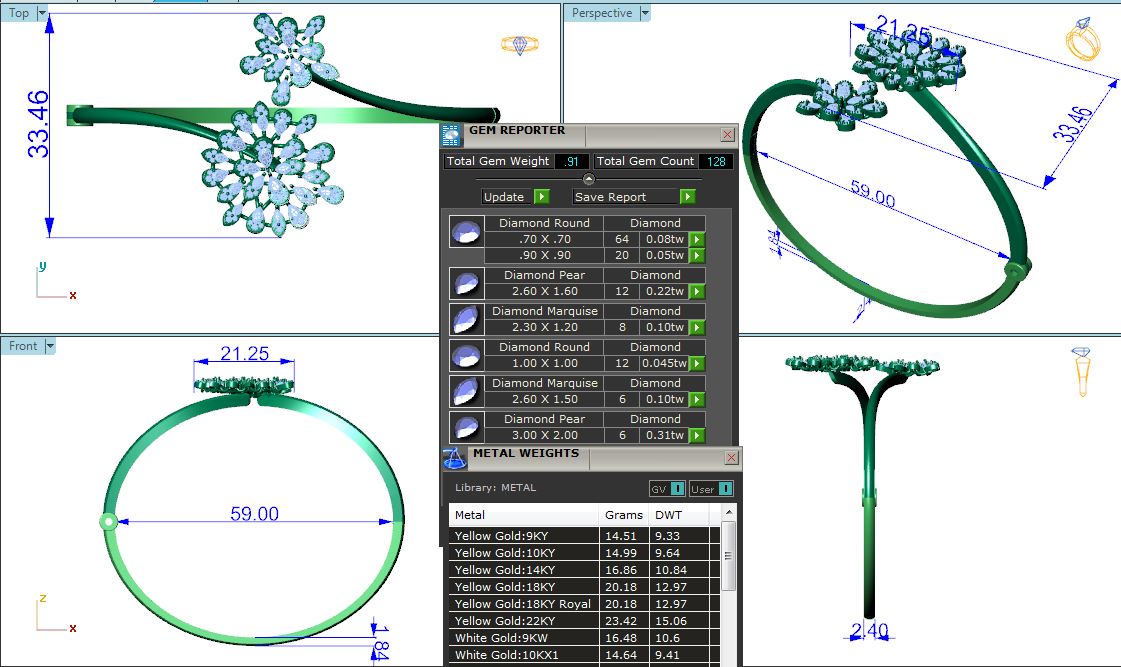Click the Diamond Pear 2.60 X 1.60 gem icon
This screenshot has height=667, width=1121.
[463, 283]
